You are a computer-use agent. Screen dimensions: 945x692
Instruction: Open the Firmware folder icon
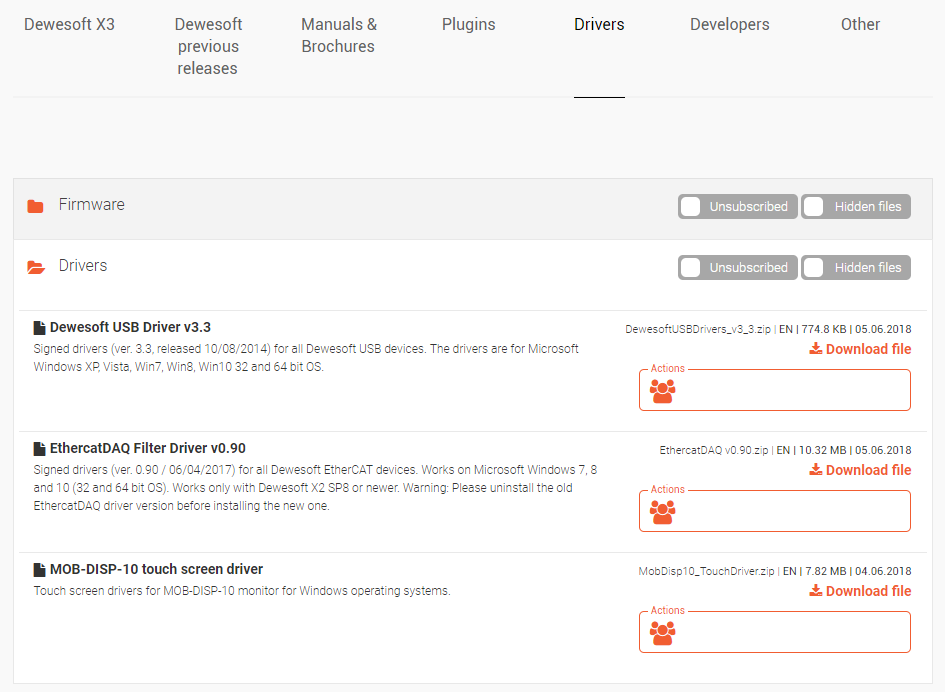coord(36,206)
